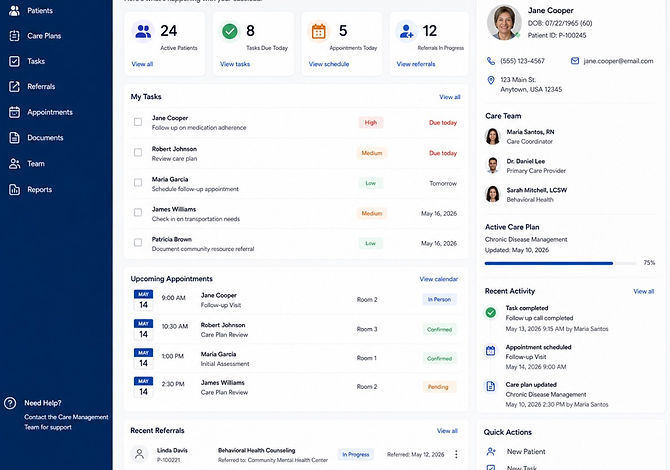Go to Patients in the sidebar menu
The height and width of the screenshot is (470, 670).
point(40,11)
